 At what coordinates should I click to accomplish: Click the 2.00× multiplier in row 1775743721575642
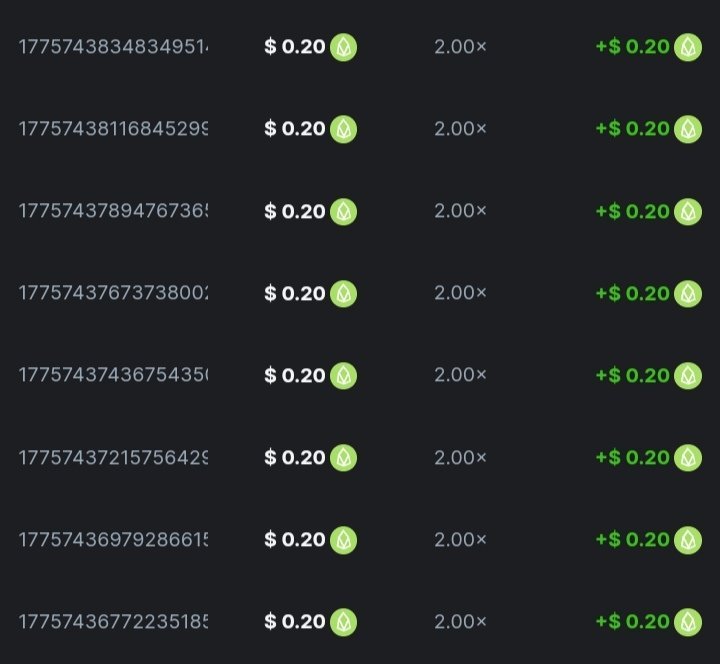(460, 457)
